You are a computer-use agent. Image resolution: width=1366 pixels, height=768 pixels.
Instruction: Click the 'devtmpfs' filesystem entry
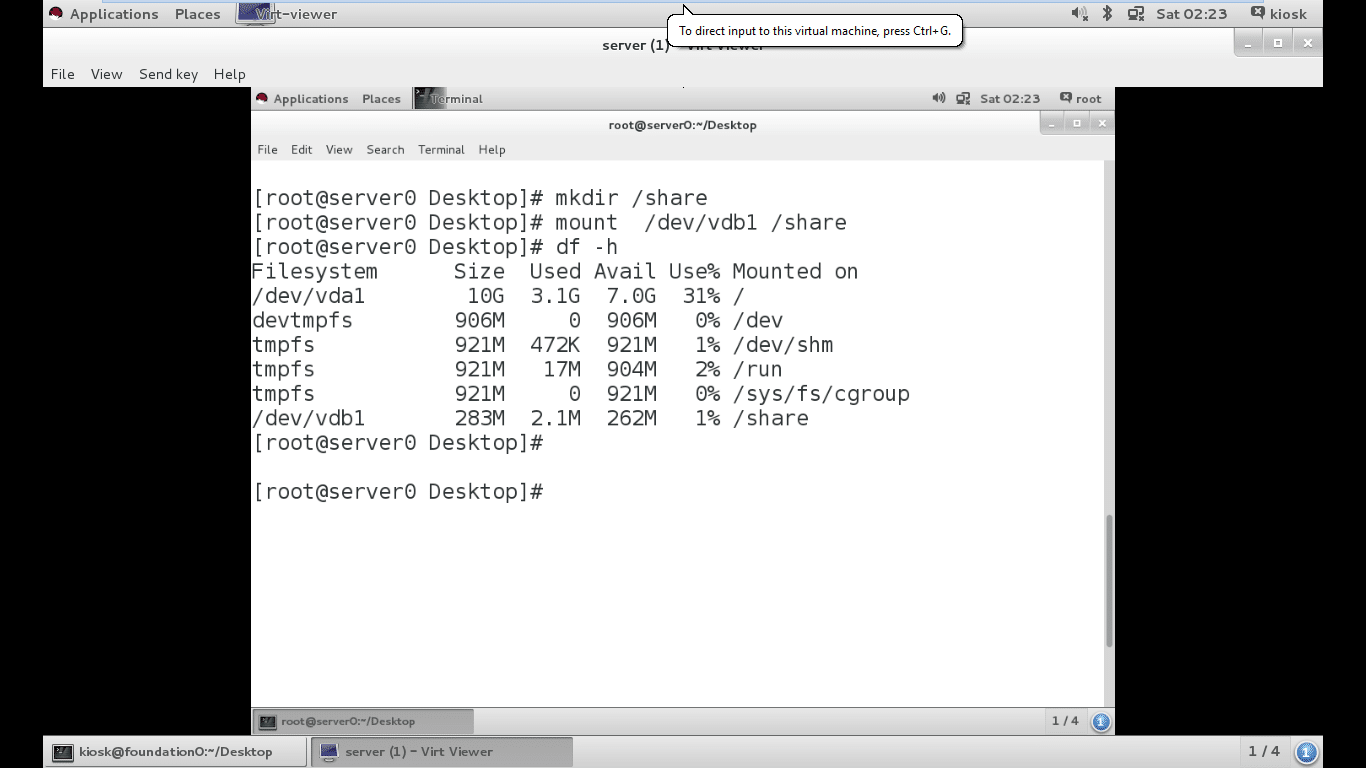coord(302,321)
